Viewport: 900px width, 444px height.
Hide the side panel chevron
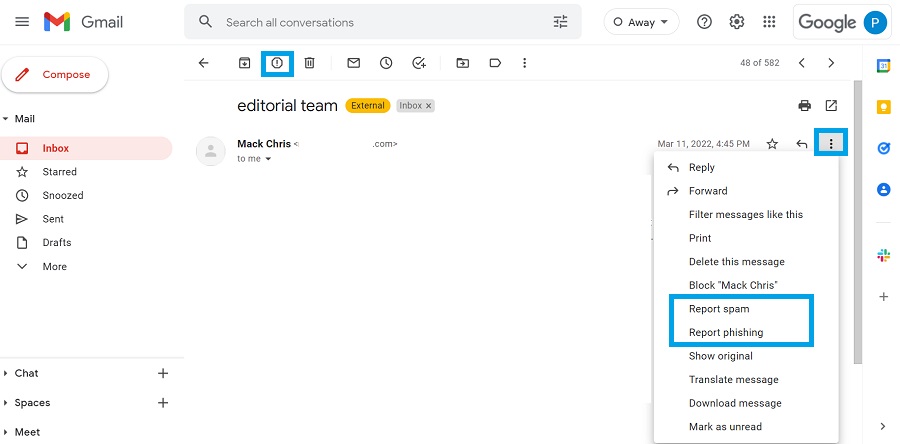point(883,426)
